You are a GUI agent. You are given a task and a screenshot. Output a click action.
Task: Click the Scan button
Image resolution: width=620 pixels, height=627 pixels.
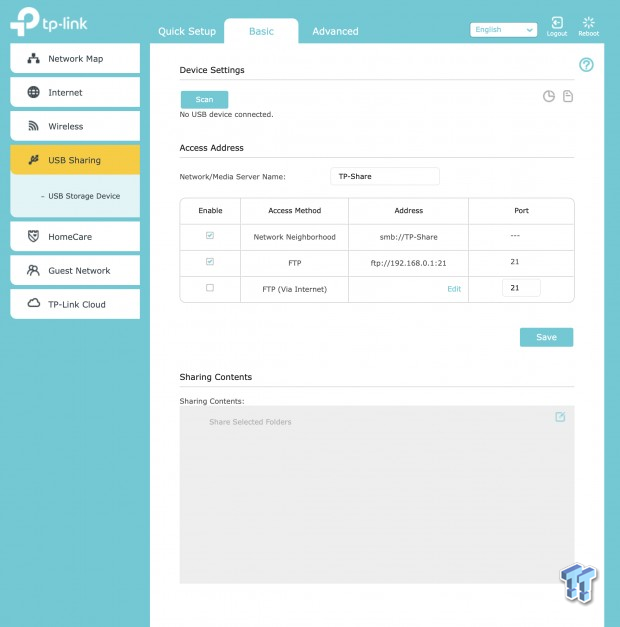pyautogui.click(x=204, y=100)
